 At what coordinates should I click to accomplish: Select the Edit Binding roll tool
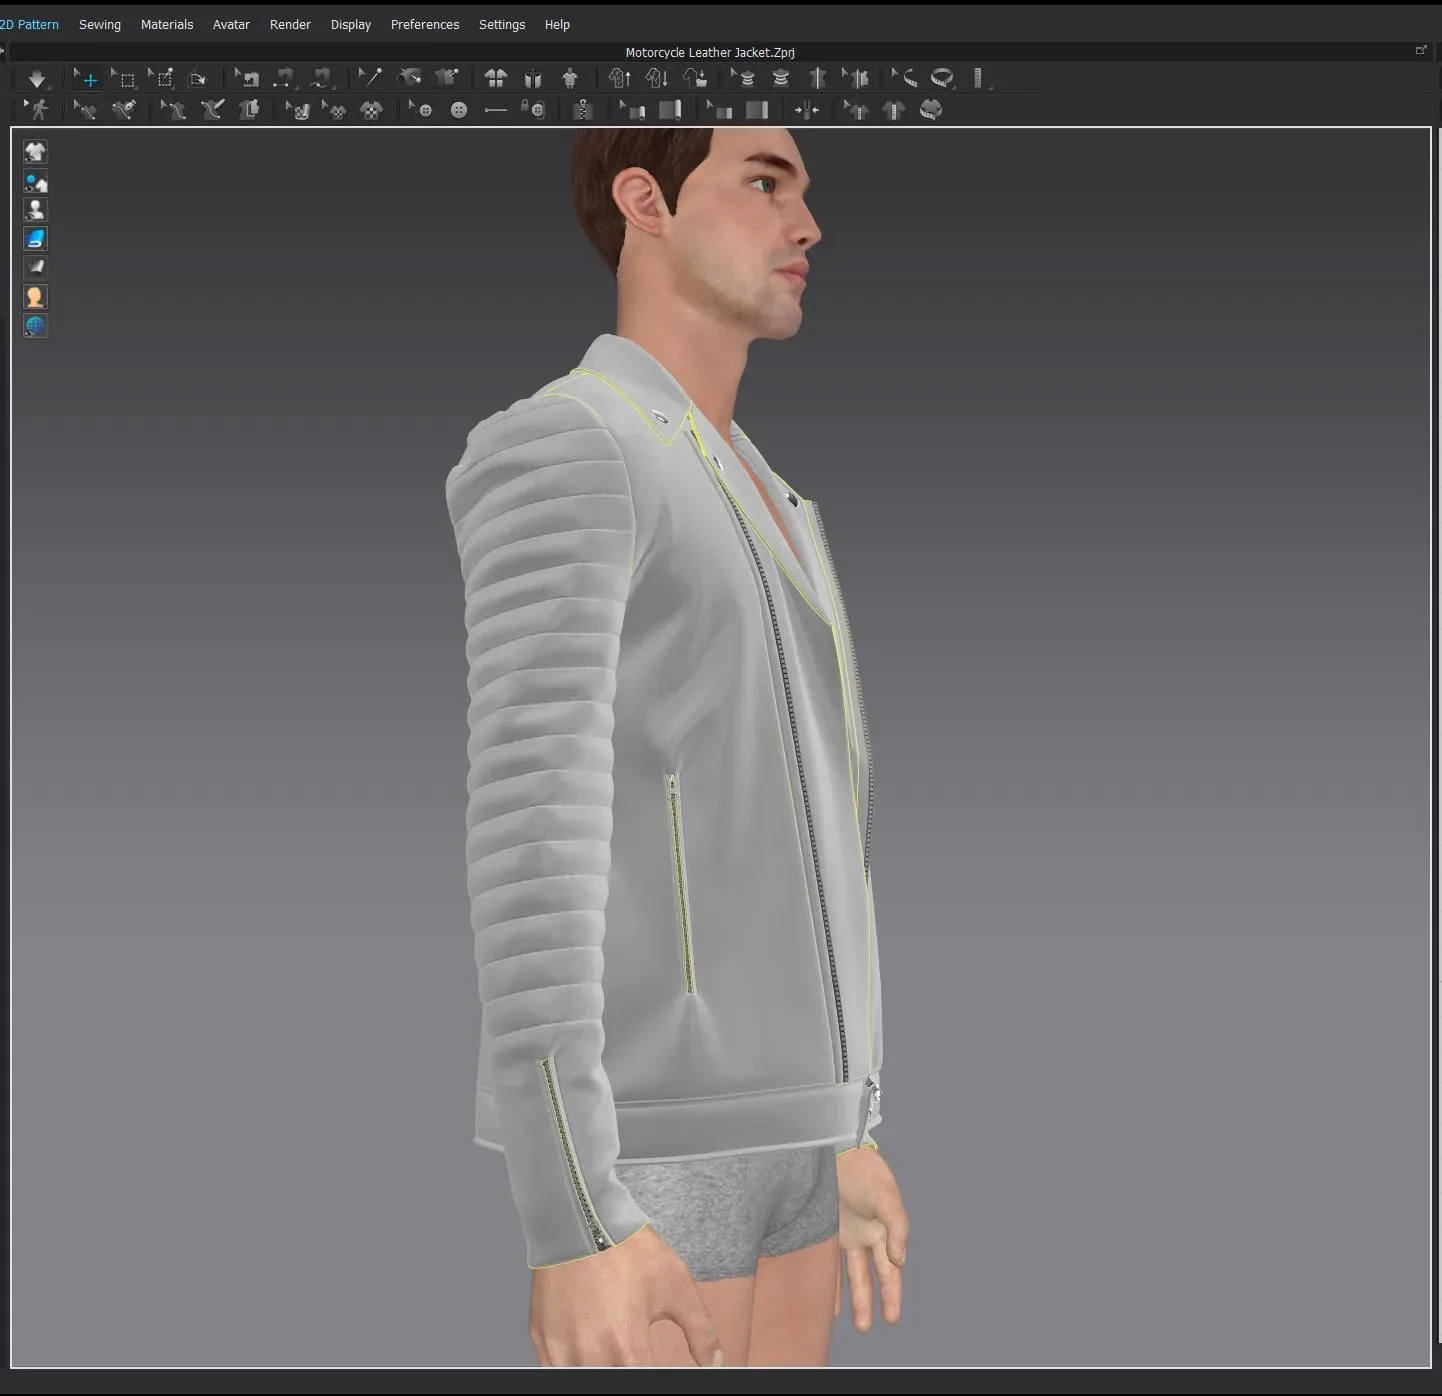pos(632,110)
